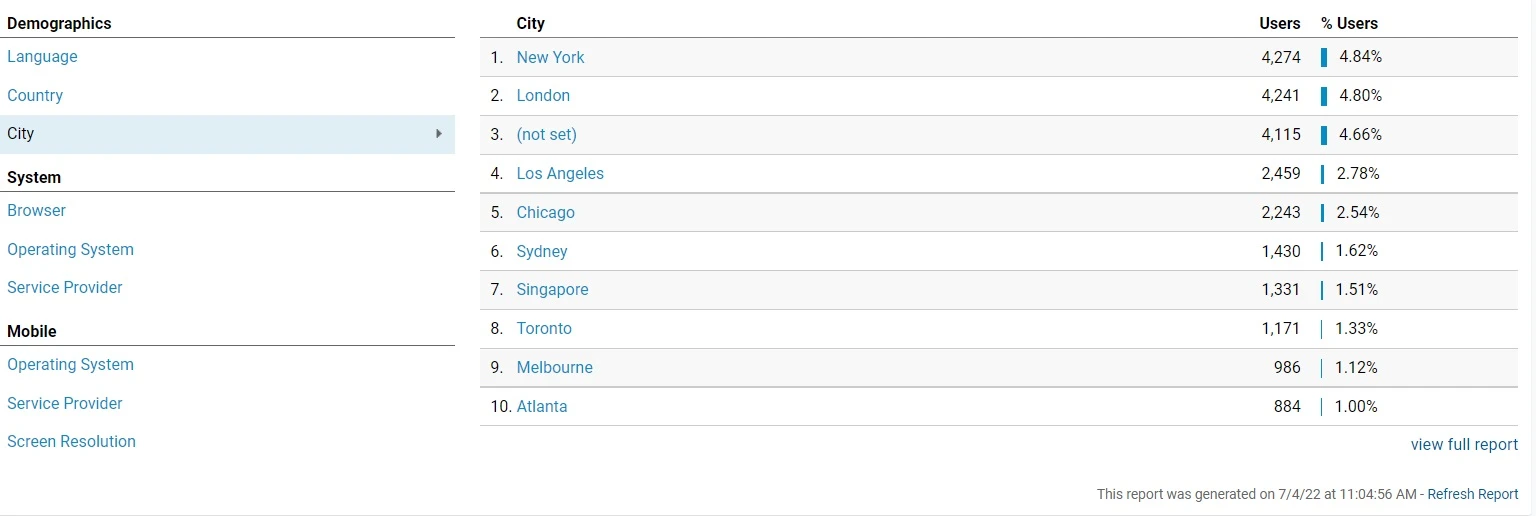The width and height of the screenshot is (1536, 516).
Task: Click the (not set) city entry
Action: 546,135
